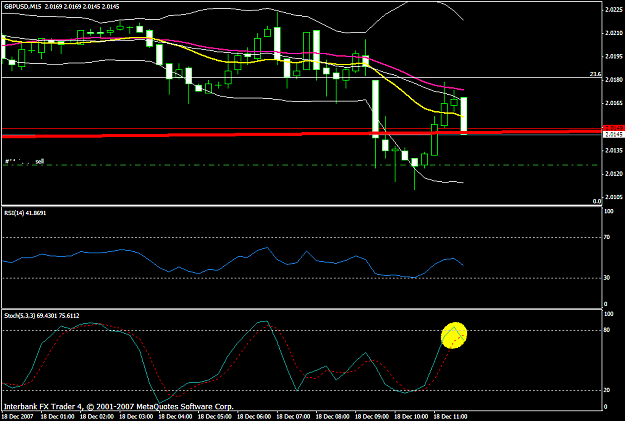Click the 18 Dec 07:00 time label
Image resolution: width=625 pixels, height=421 pixels.
pyautogui.click(x=293, y=417)
